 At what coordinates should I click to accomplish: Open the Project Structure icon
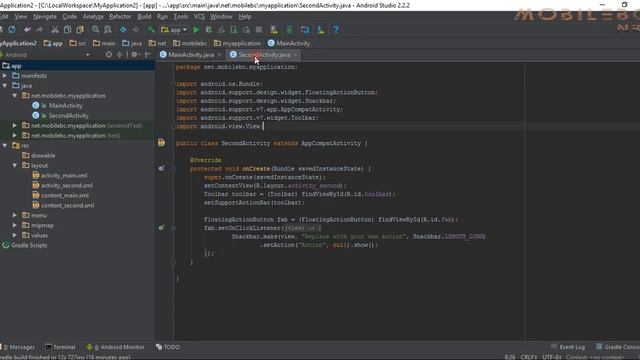tap(305, 30)
